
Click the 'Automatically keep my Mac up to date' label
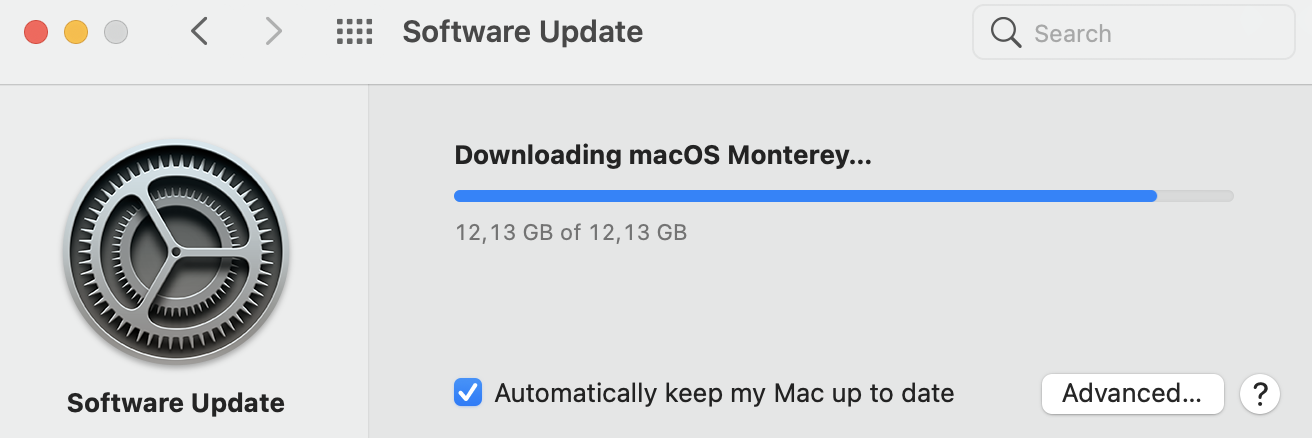click(x=724, y=393)
